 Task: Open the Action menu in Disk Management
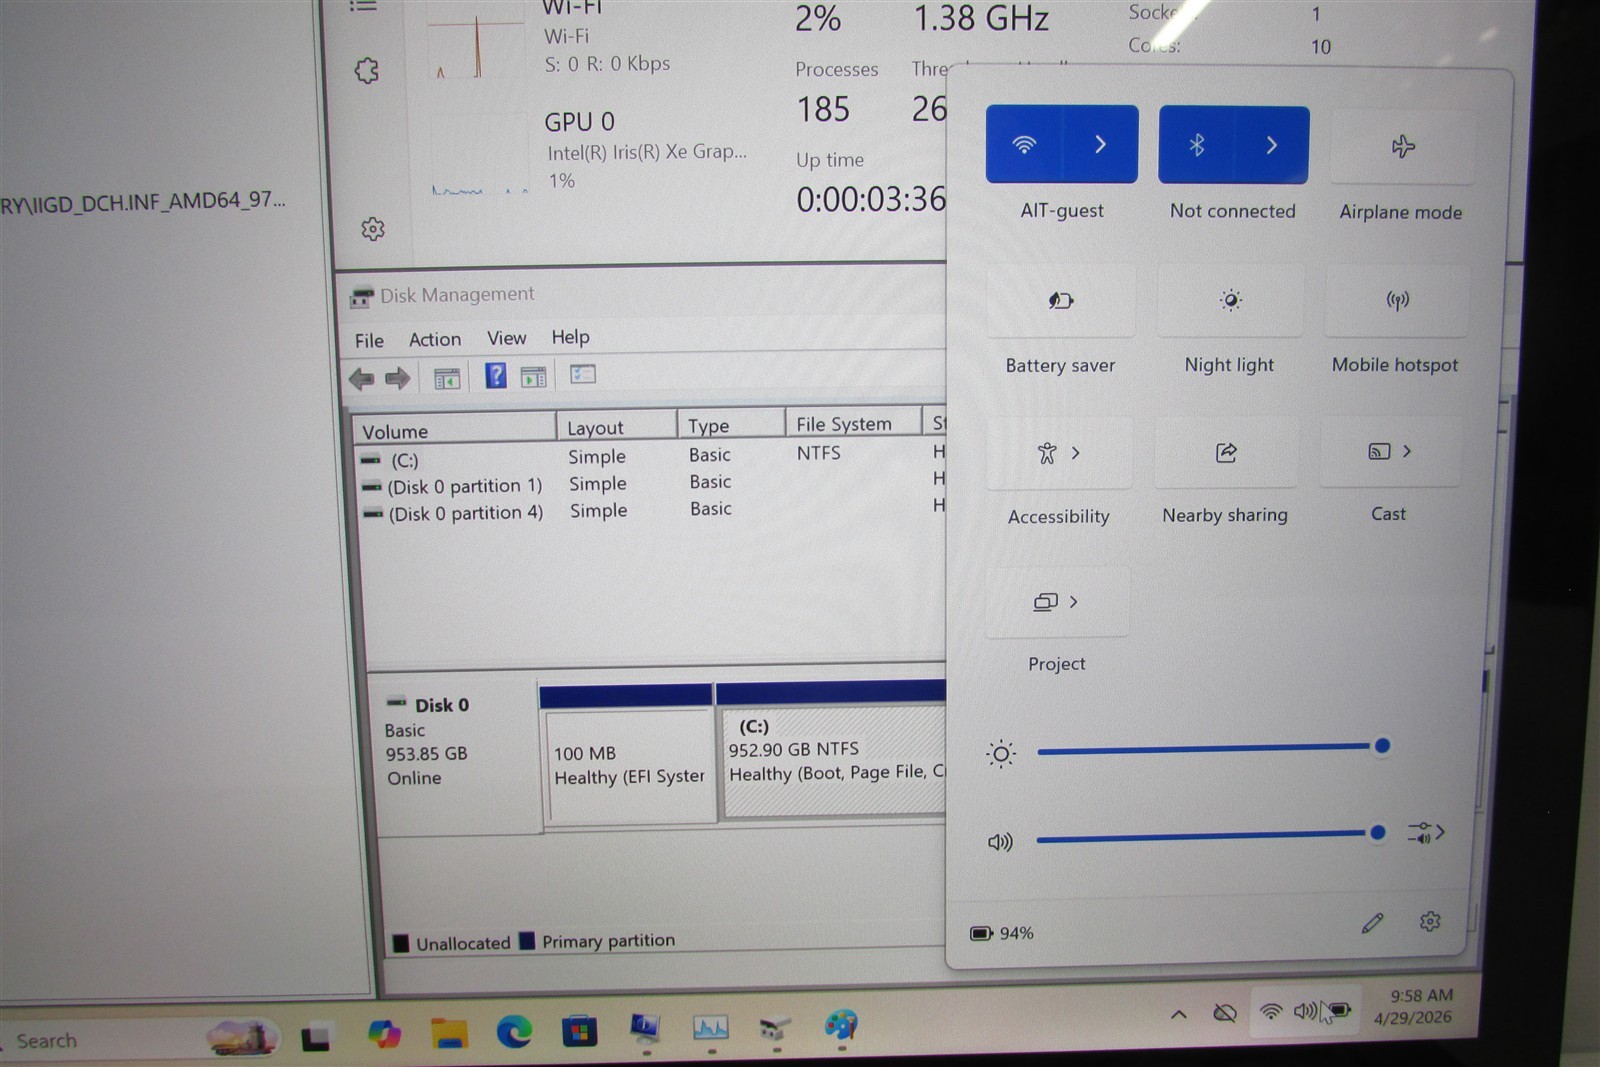[x=435, y=339]
